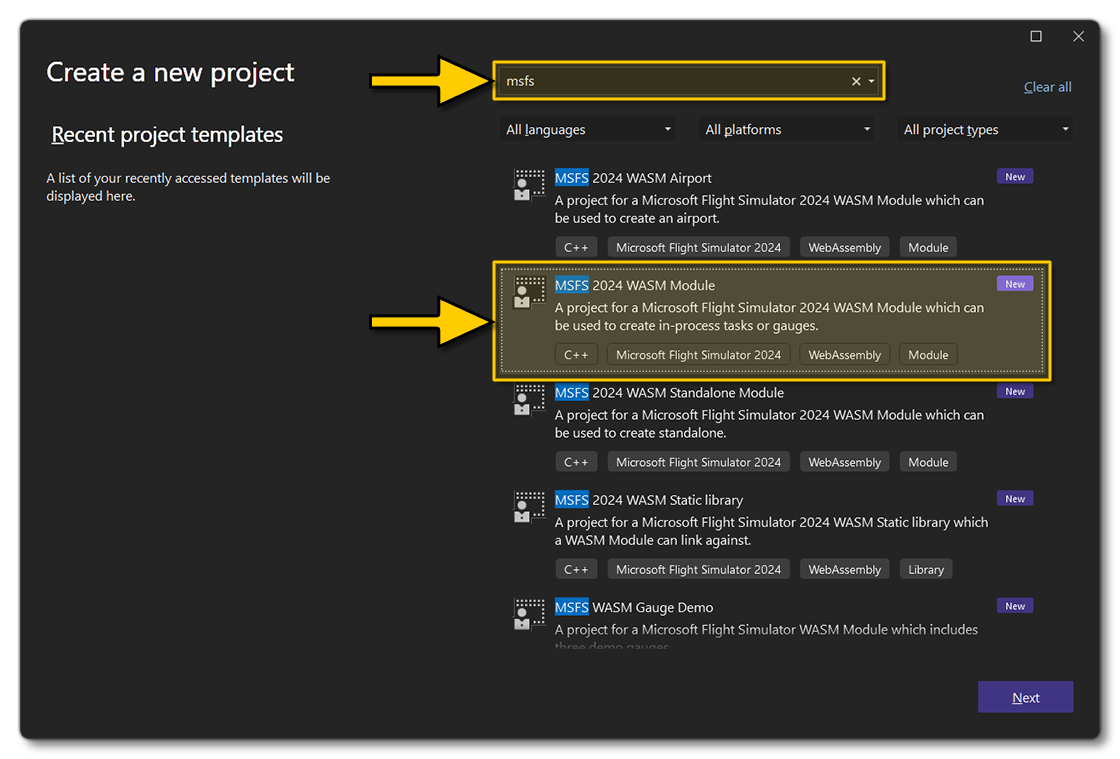1120x759 pixels.
Task: Click the WebAssembly tag under WASM Airport
Action: coord(844,248)
